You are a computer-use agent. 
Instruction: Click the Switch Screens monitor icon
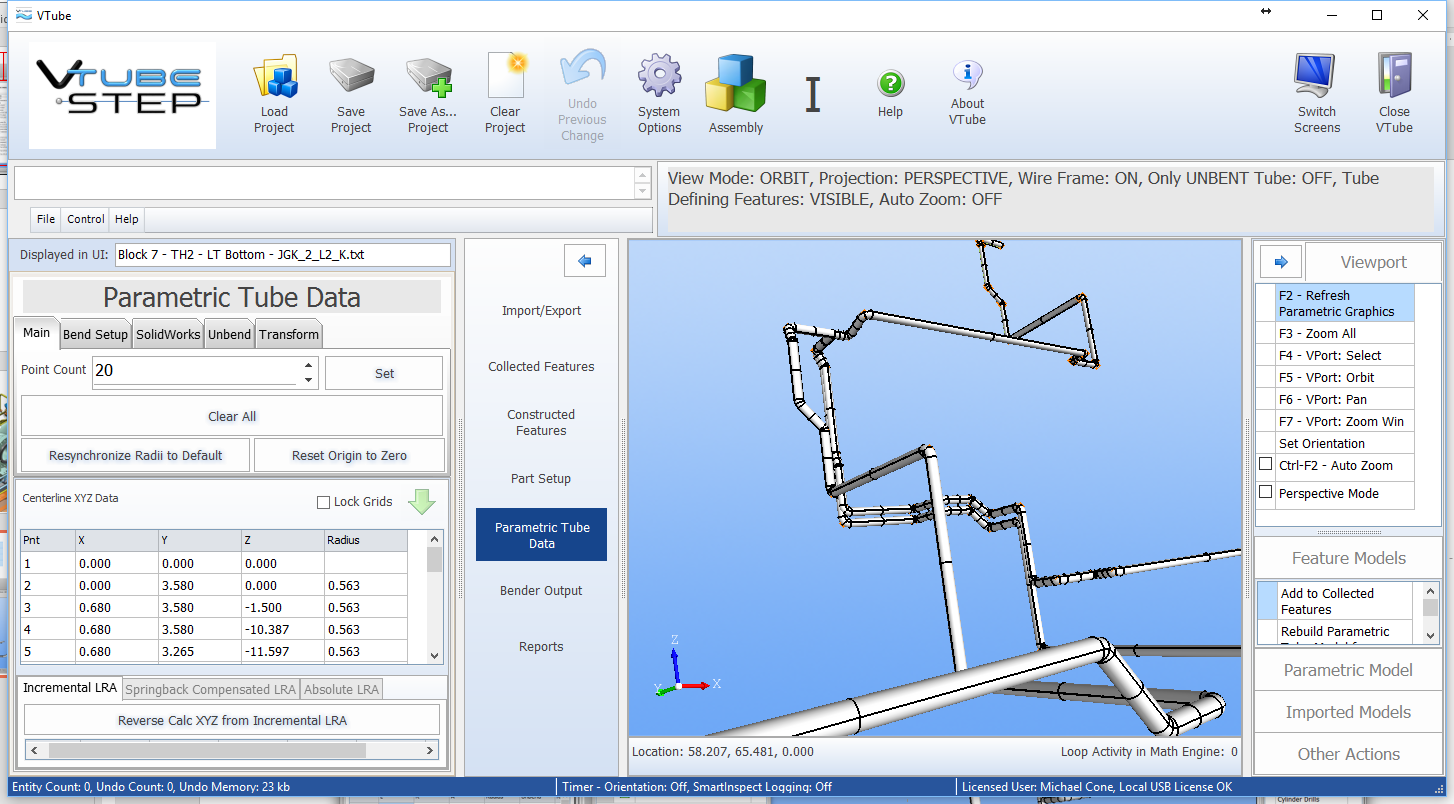coord(1317,78)
